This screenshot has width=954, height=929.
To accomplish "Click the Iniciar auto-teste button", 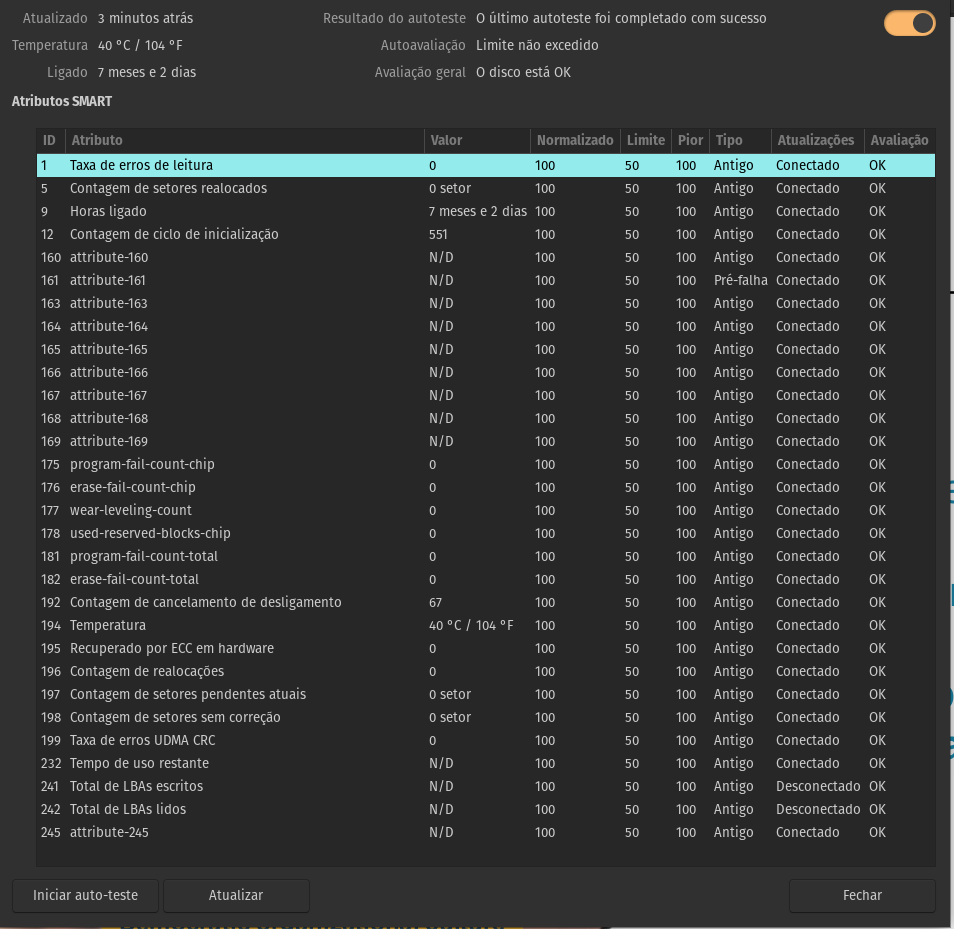I will [x=85, y=895].
